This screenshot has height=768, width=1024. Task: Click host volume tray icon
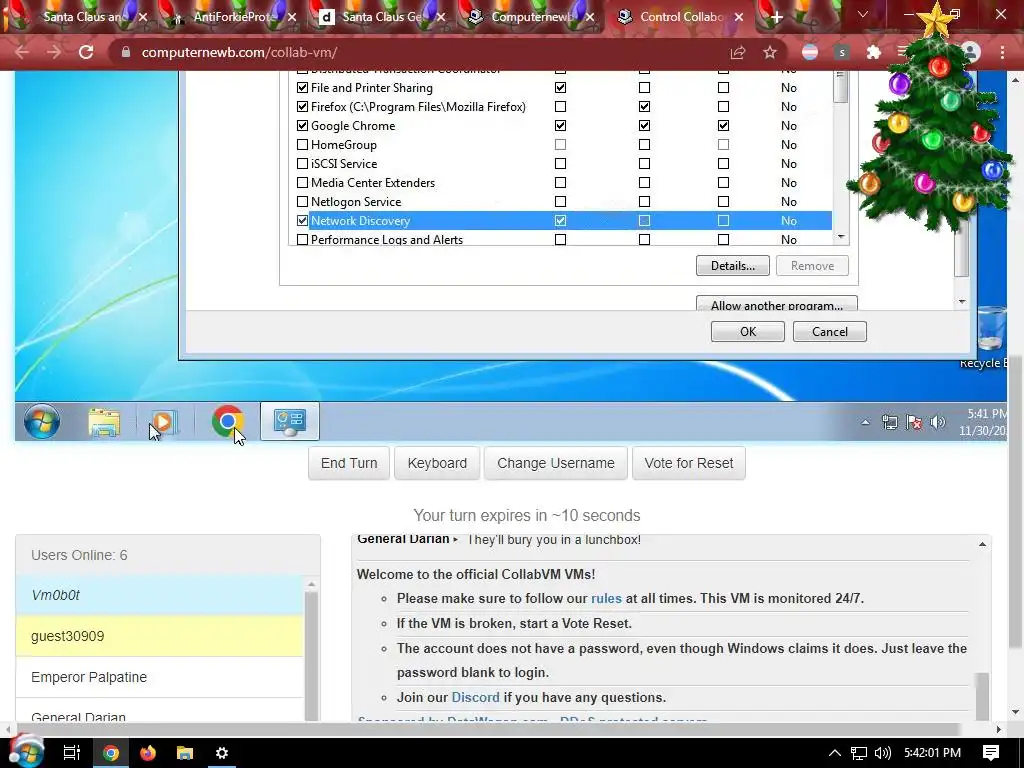[x=882, y=753]
